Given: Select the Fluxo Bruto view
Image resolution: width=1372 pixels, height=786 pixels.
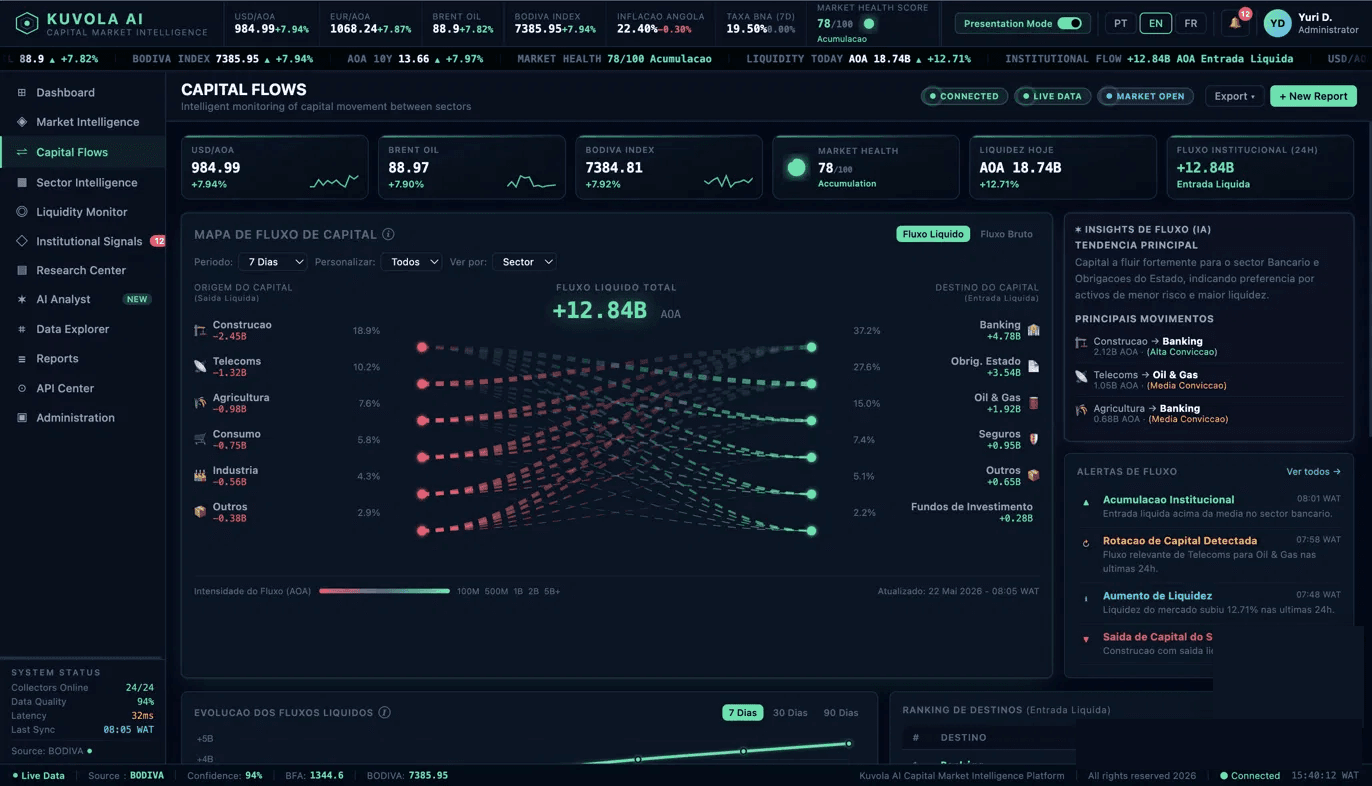Looking at the screenshot, I should (x=1006, y=234).
